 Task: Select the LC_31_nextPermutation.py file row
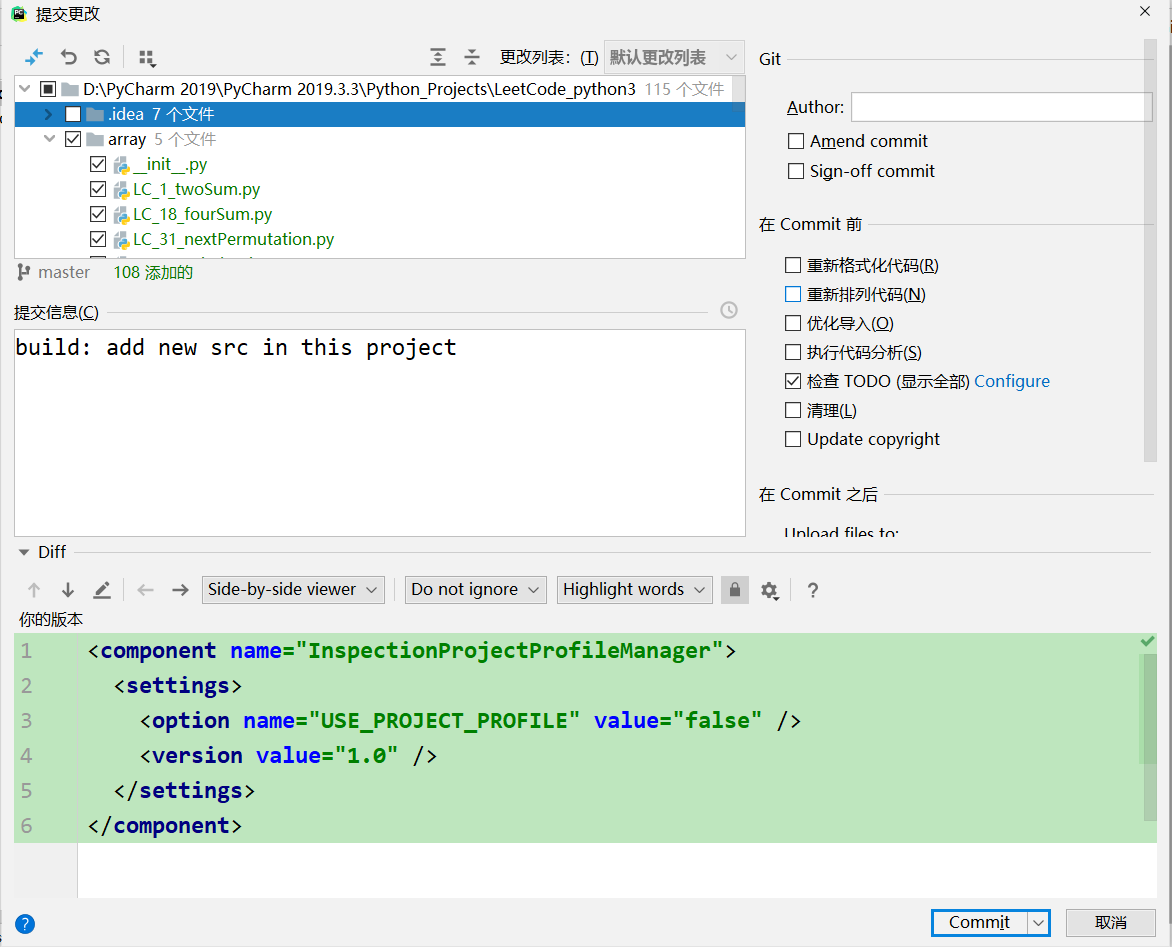click(x=380, y=239)
